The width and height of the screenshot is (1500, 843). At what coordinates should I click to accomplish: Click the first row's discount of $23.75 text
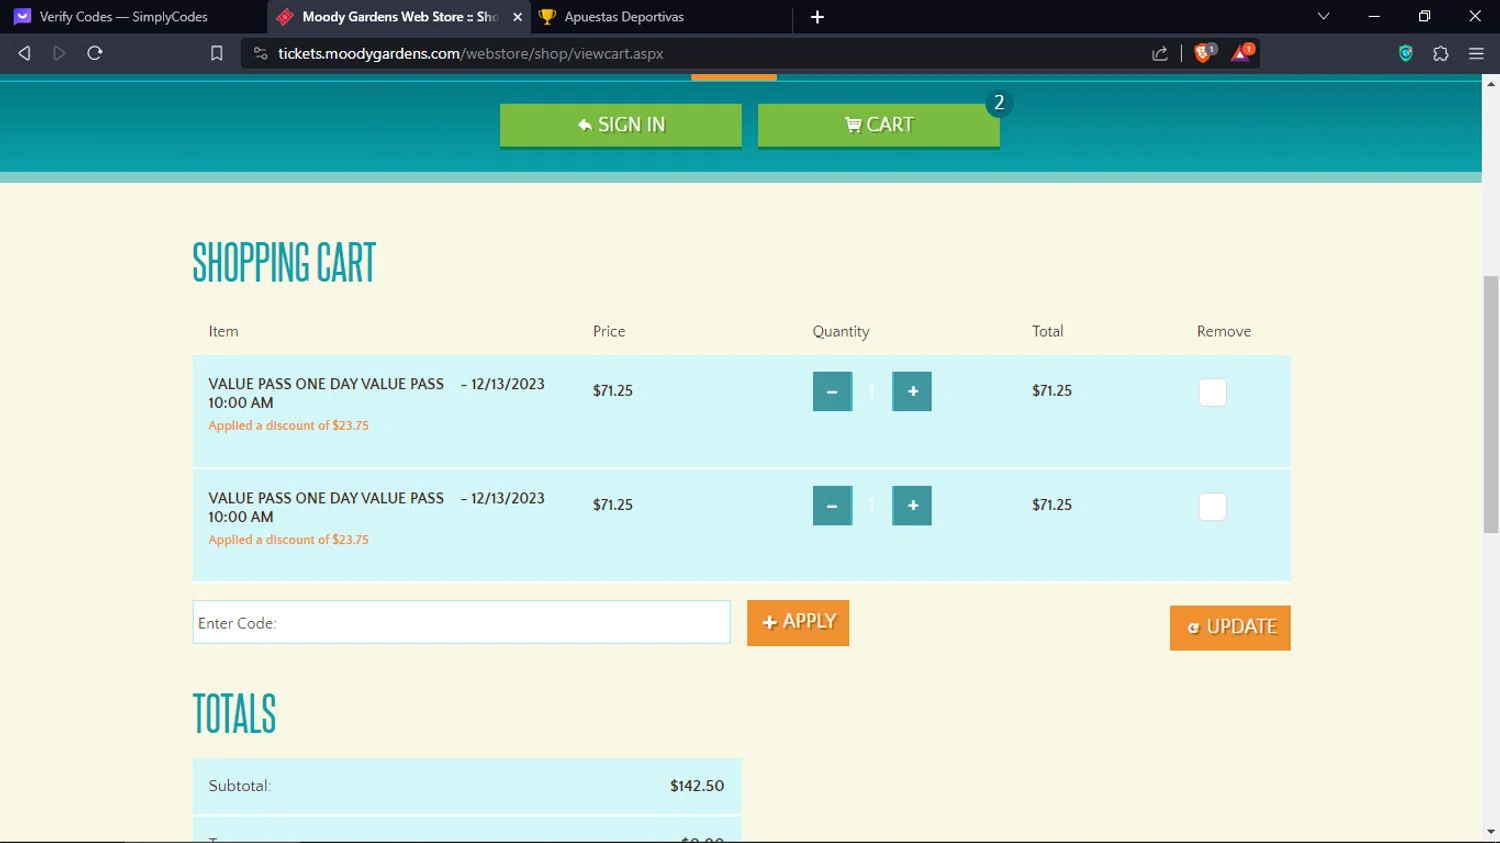288,425
